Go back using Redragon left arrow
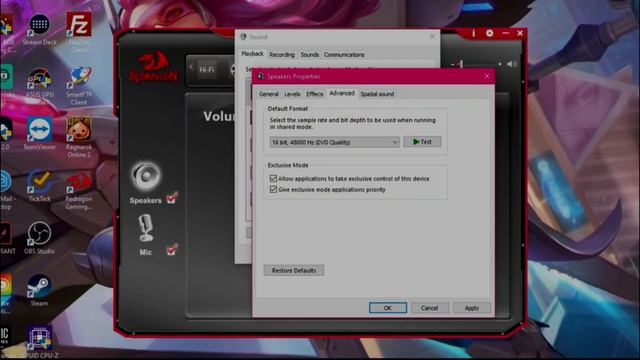The width and height of the screenshot is (640, 360). [191, 67]
